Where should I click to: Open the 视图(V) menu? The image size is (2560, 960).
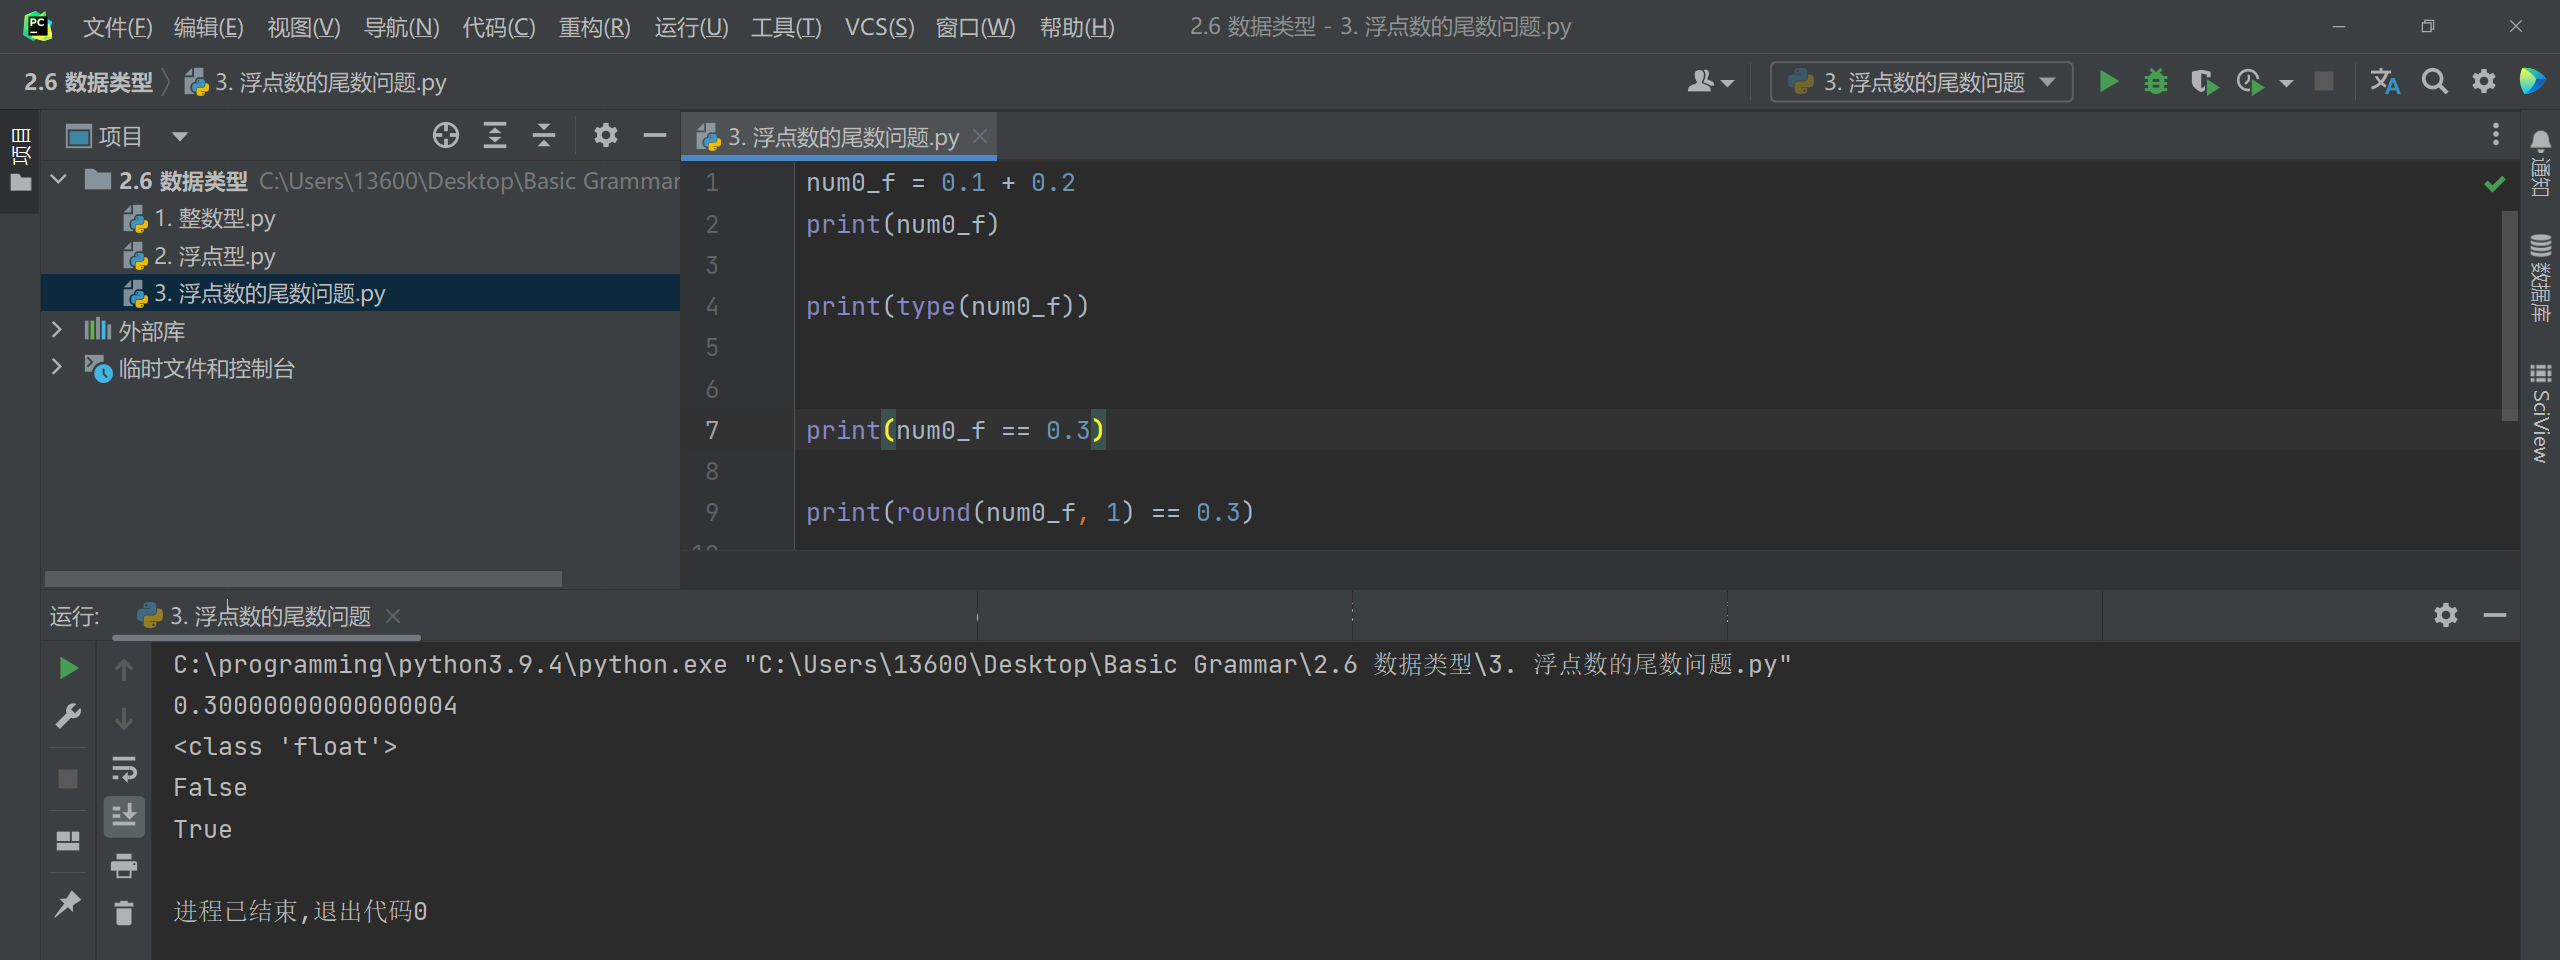[x=303, y=27]
